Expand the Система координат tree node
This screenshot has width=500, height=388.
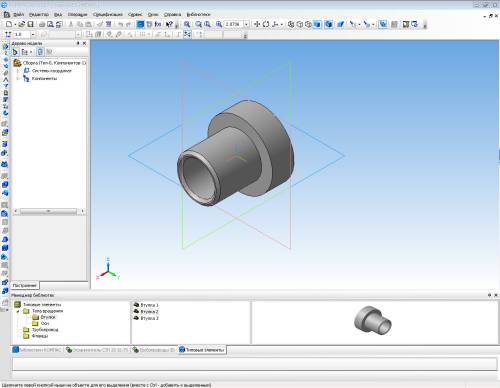(18, 71)
